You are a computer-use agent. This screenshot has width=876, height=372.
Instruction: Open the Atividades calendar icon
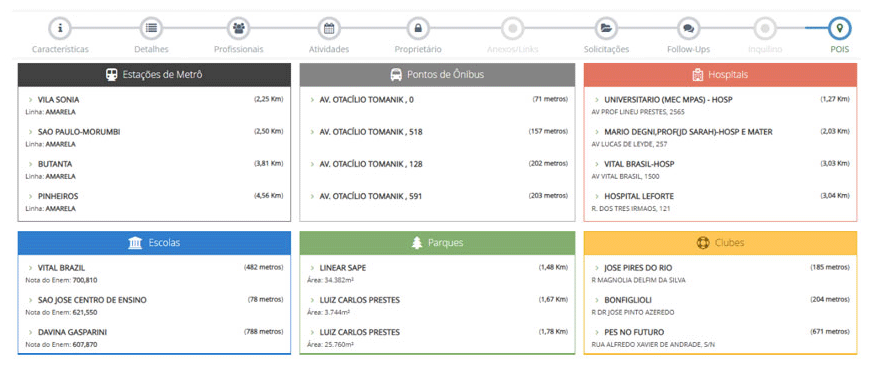(328, 28)
